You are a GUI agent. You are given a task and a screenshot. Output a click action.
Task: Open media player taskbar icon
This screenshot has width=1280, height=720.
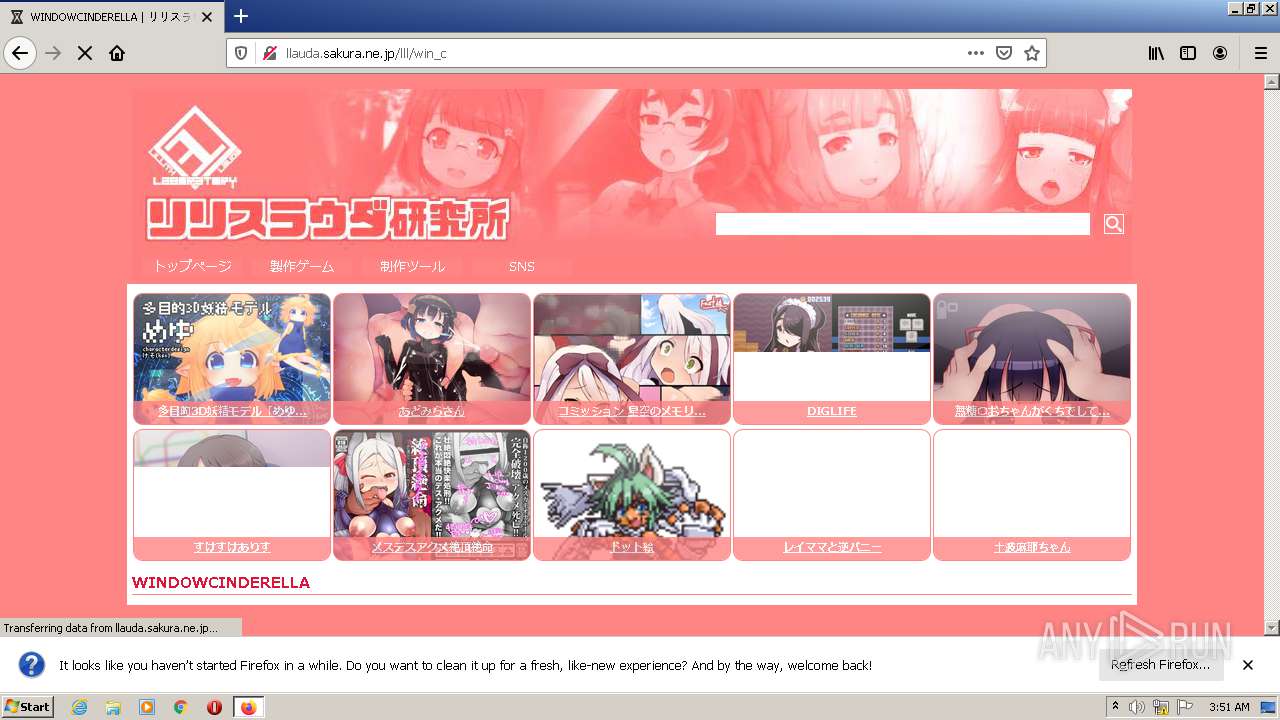[x=147, y=707]
